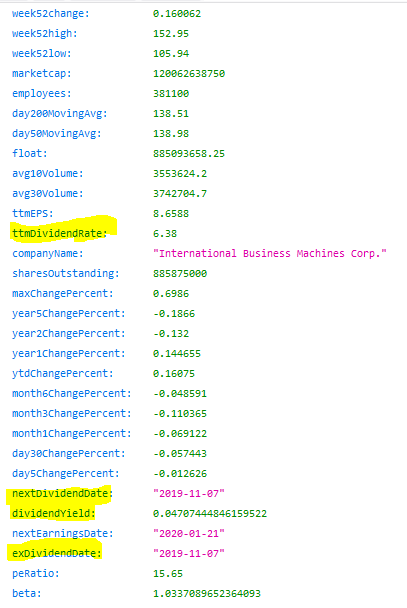The height and width of the screenshot is (608, 407).
Task: Click the International Business Machines Corp. string
Action: click(270, 253)
